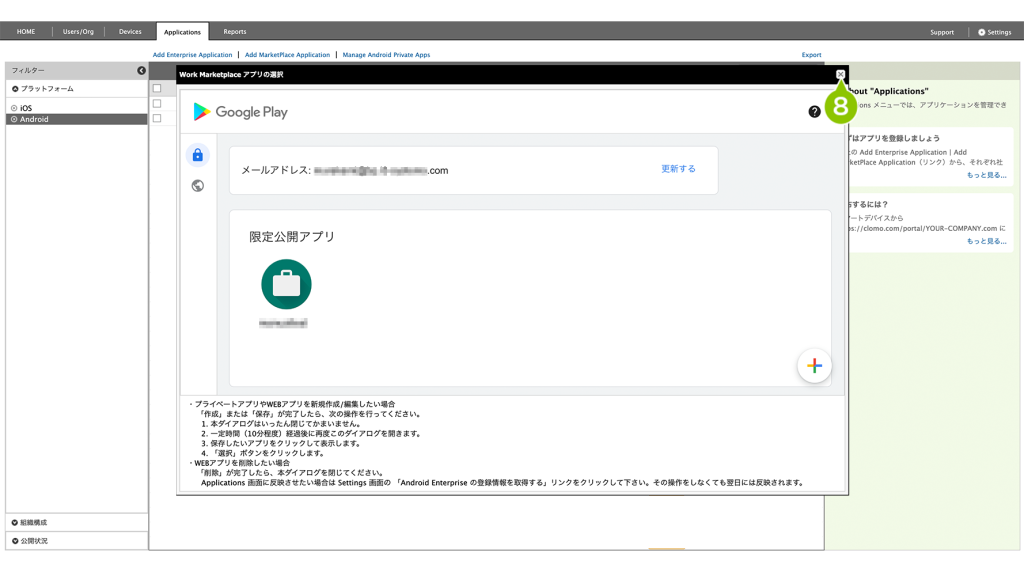Open Google Play help question icon
This screenshot has width=1024, height=576.
814,112
